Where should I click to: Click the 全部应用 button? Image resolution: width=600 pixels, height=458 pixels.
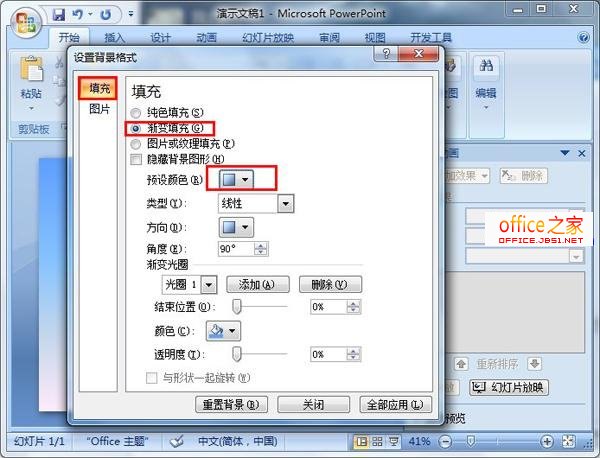click(x=395, y=404)
